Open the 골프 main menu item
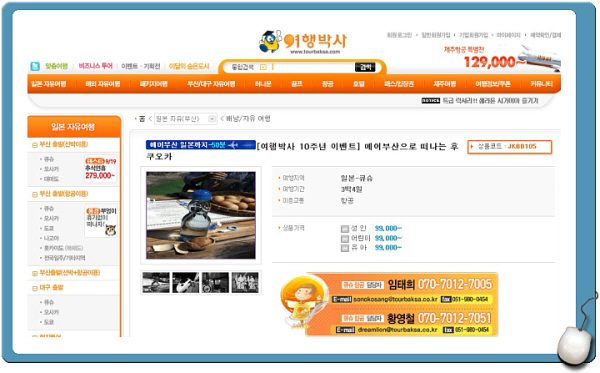Image resolution: width=600 pixels, height=373 pixels. (297, 84)
